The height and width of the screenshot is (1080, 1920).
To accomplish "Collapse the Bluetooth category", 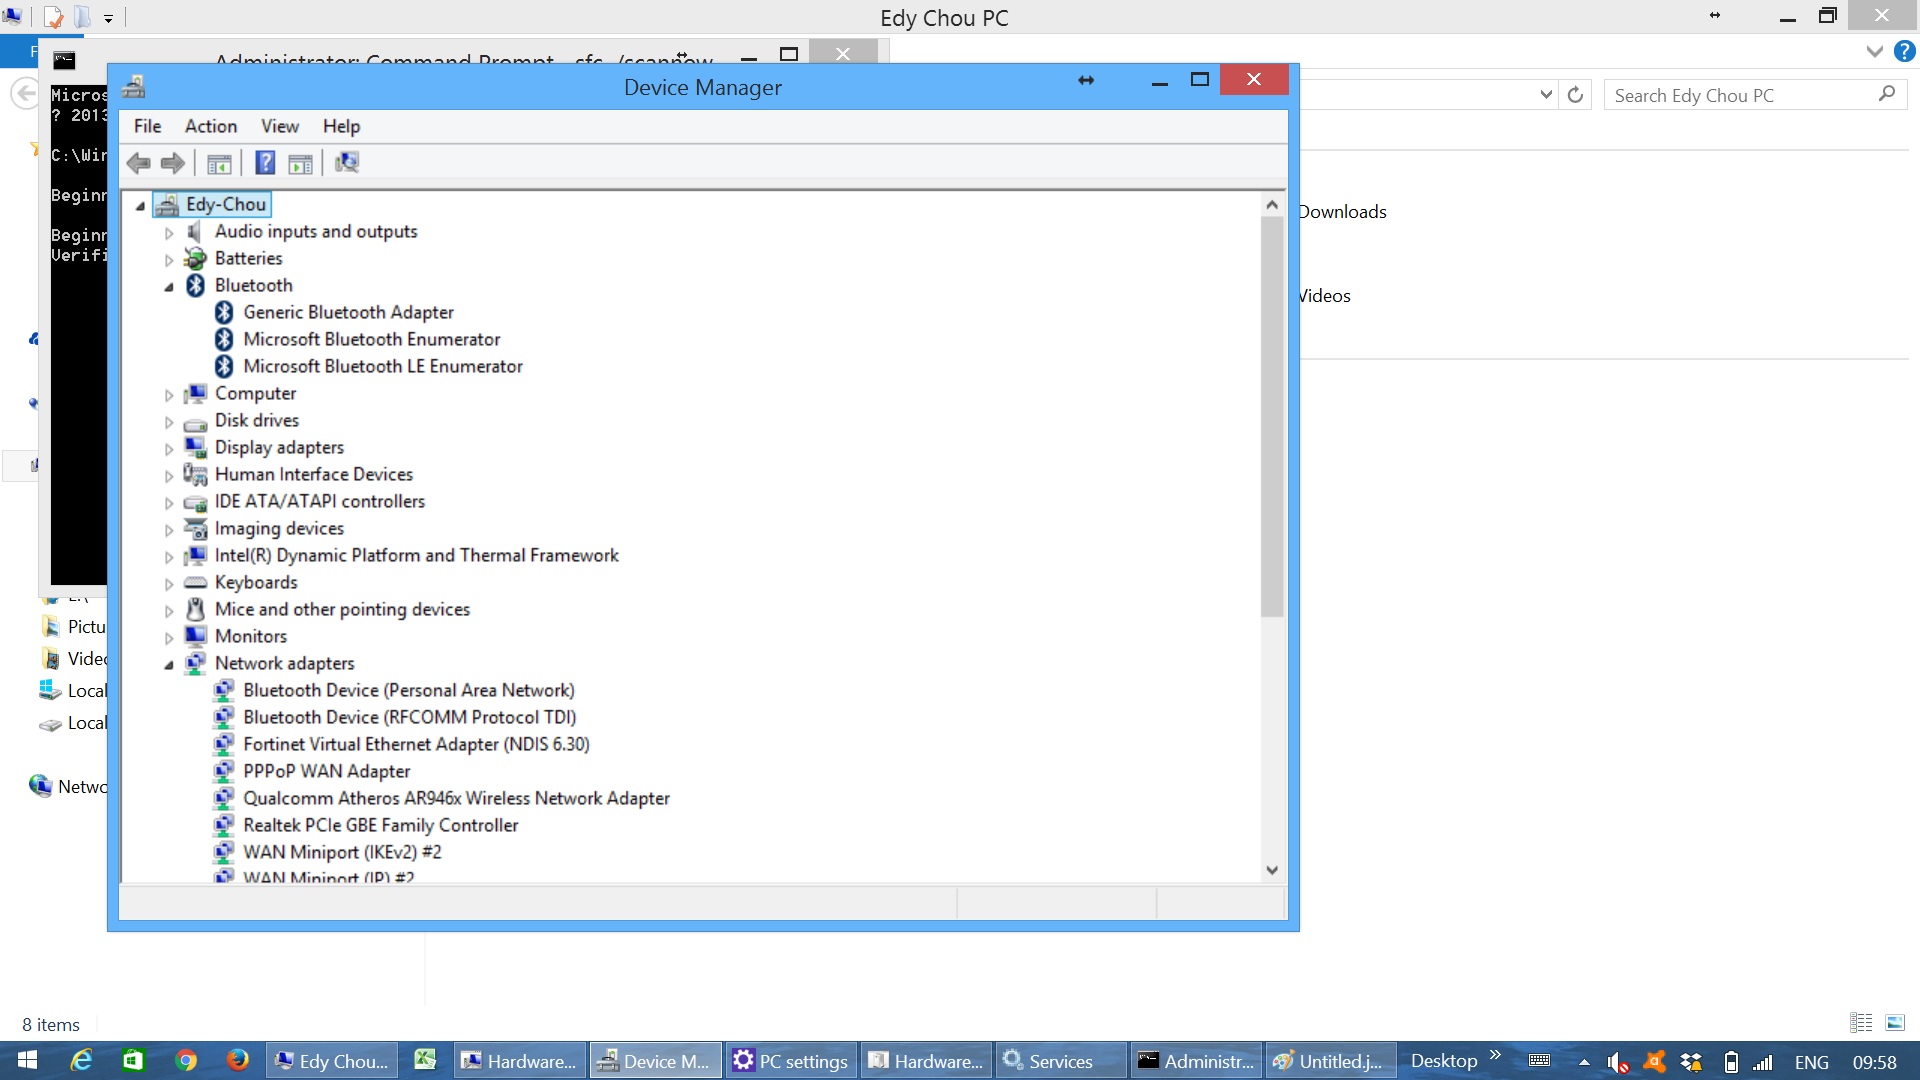I will [x=169, y=287].
